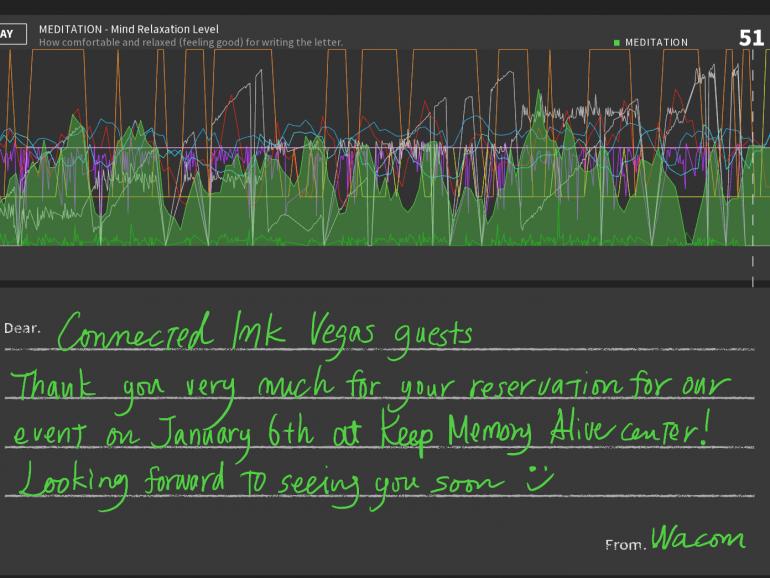Click the 'Dear.' label of the letter
Image resolution: width=770 pixels, height=578 pixels.
pos(22,328)
